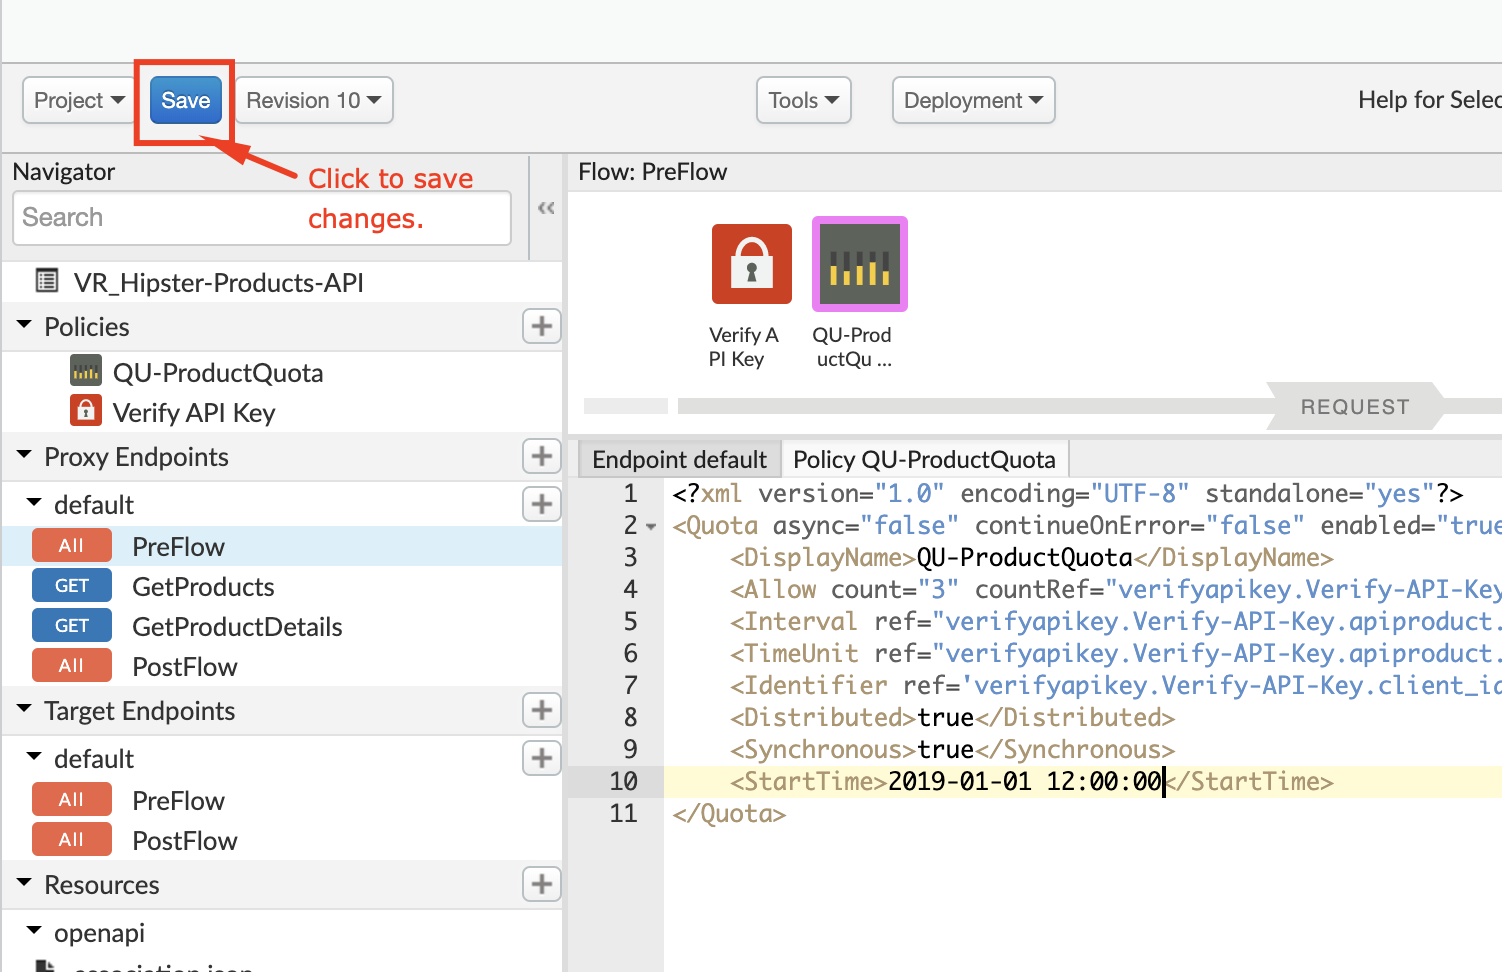Add flow to target endpoint default
The width and height of the screenshot is (1502, 972).
tap(542, 758)
